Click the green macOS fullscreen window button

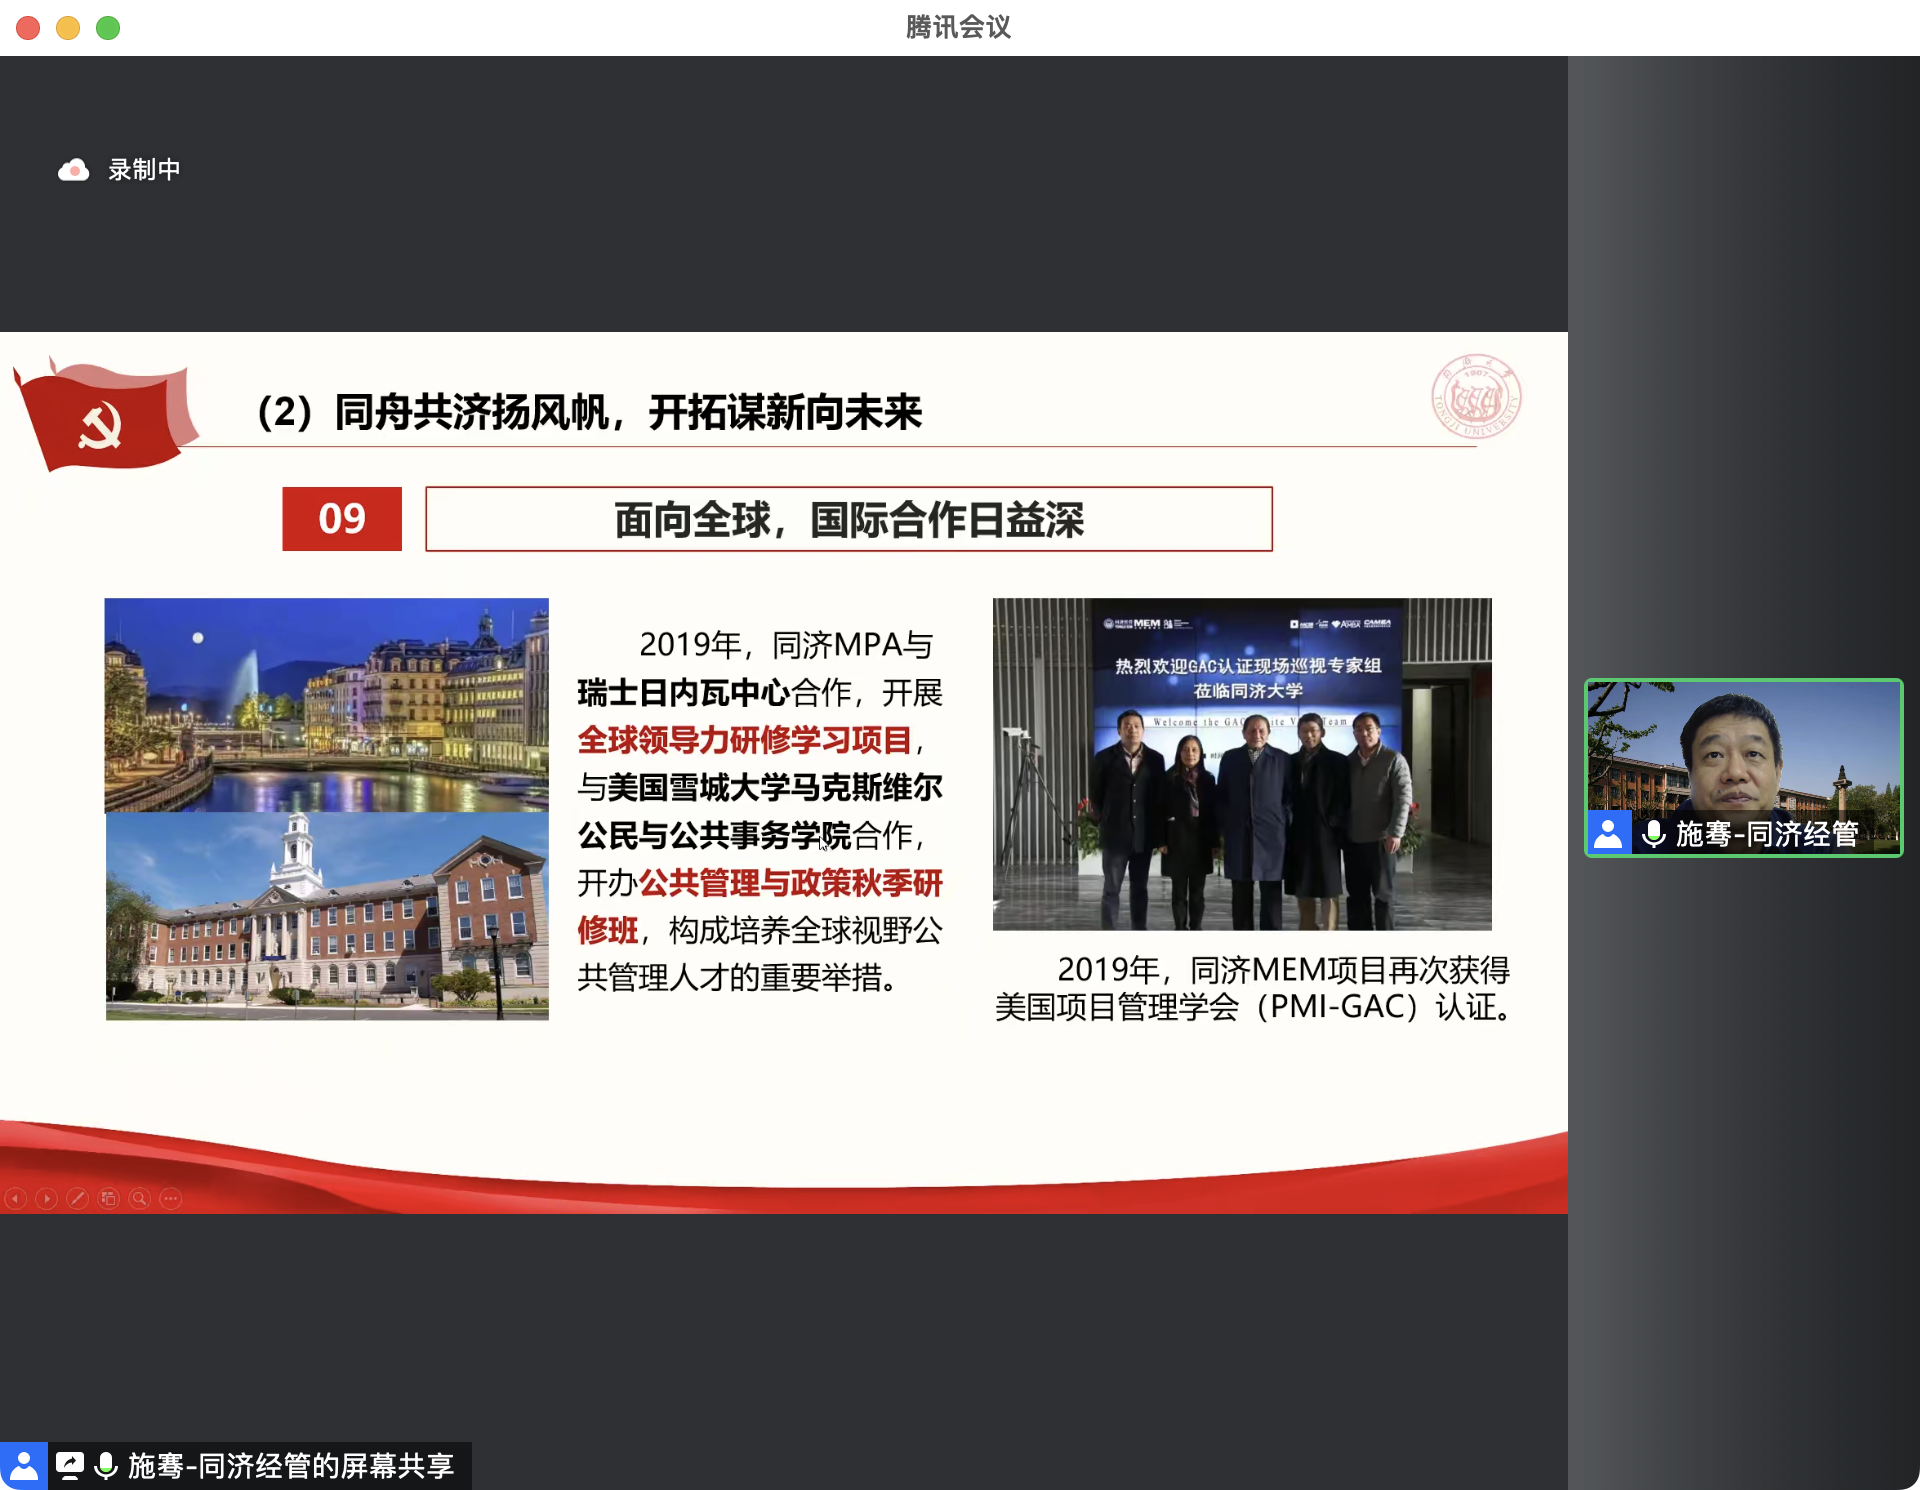(108, 28)
